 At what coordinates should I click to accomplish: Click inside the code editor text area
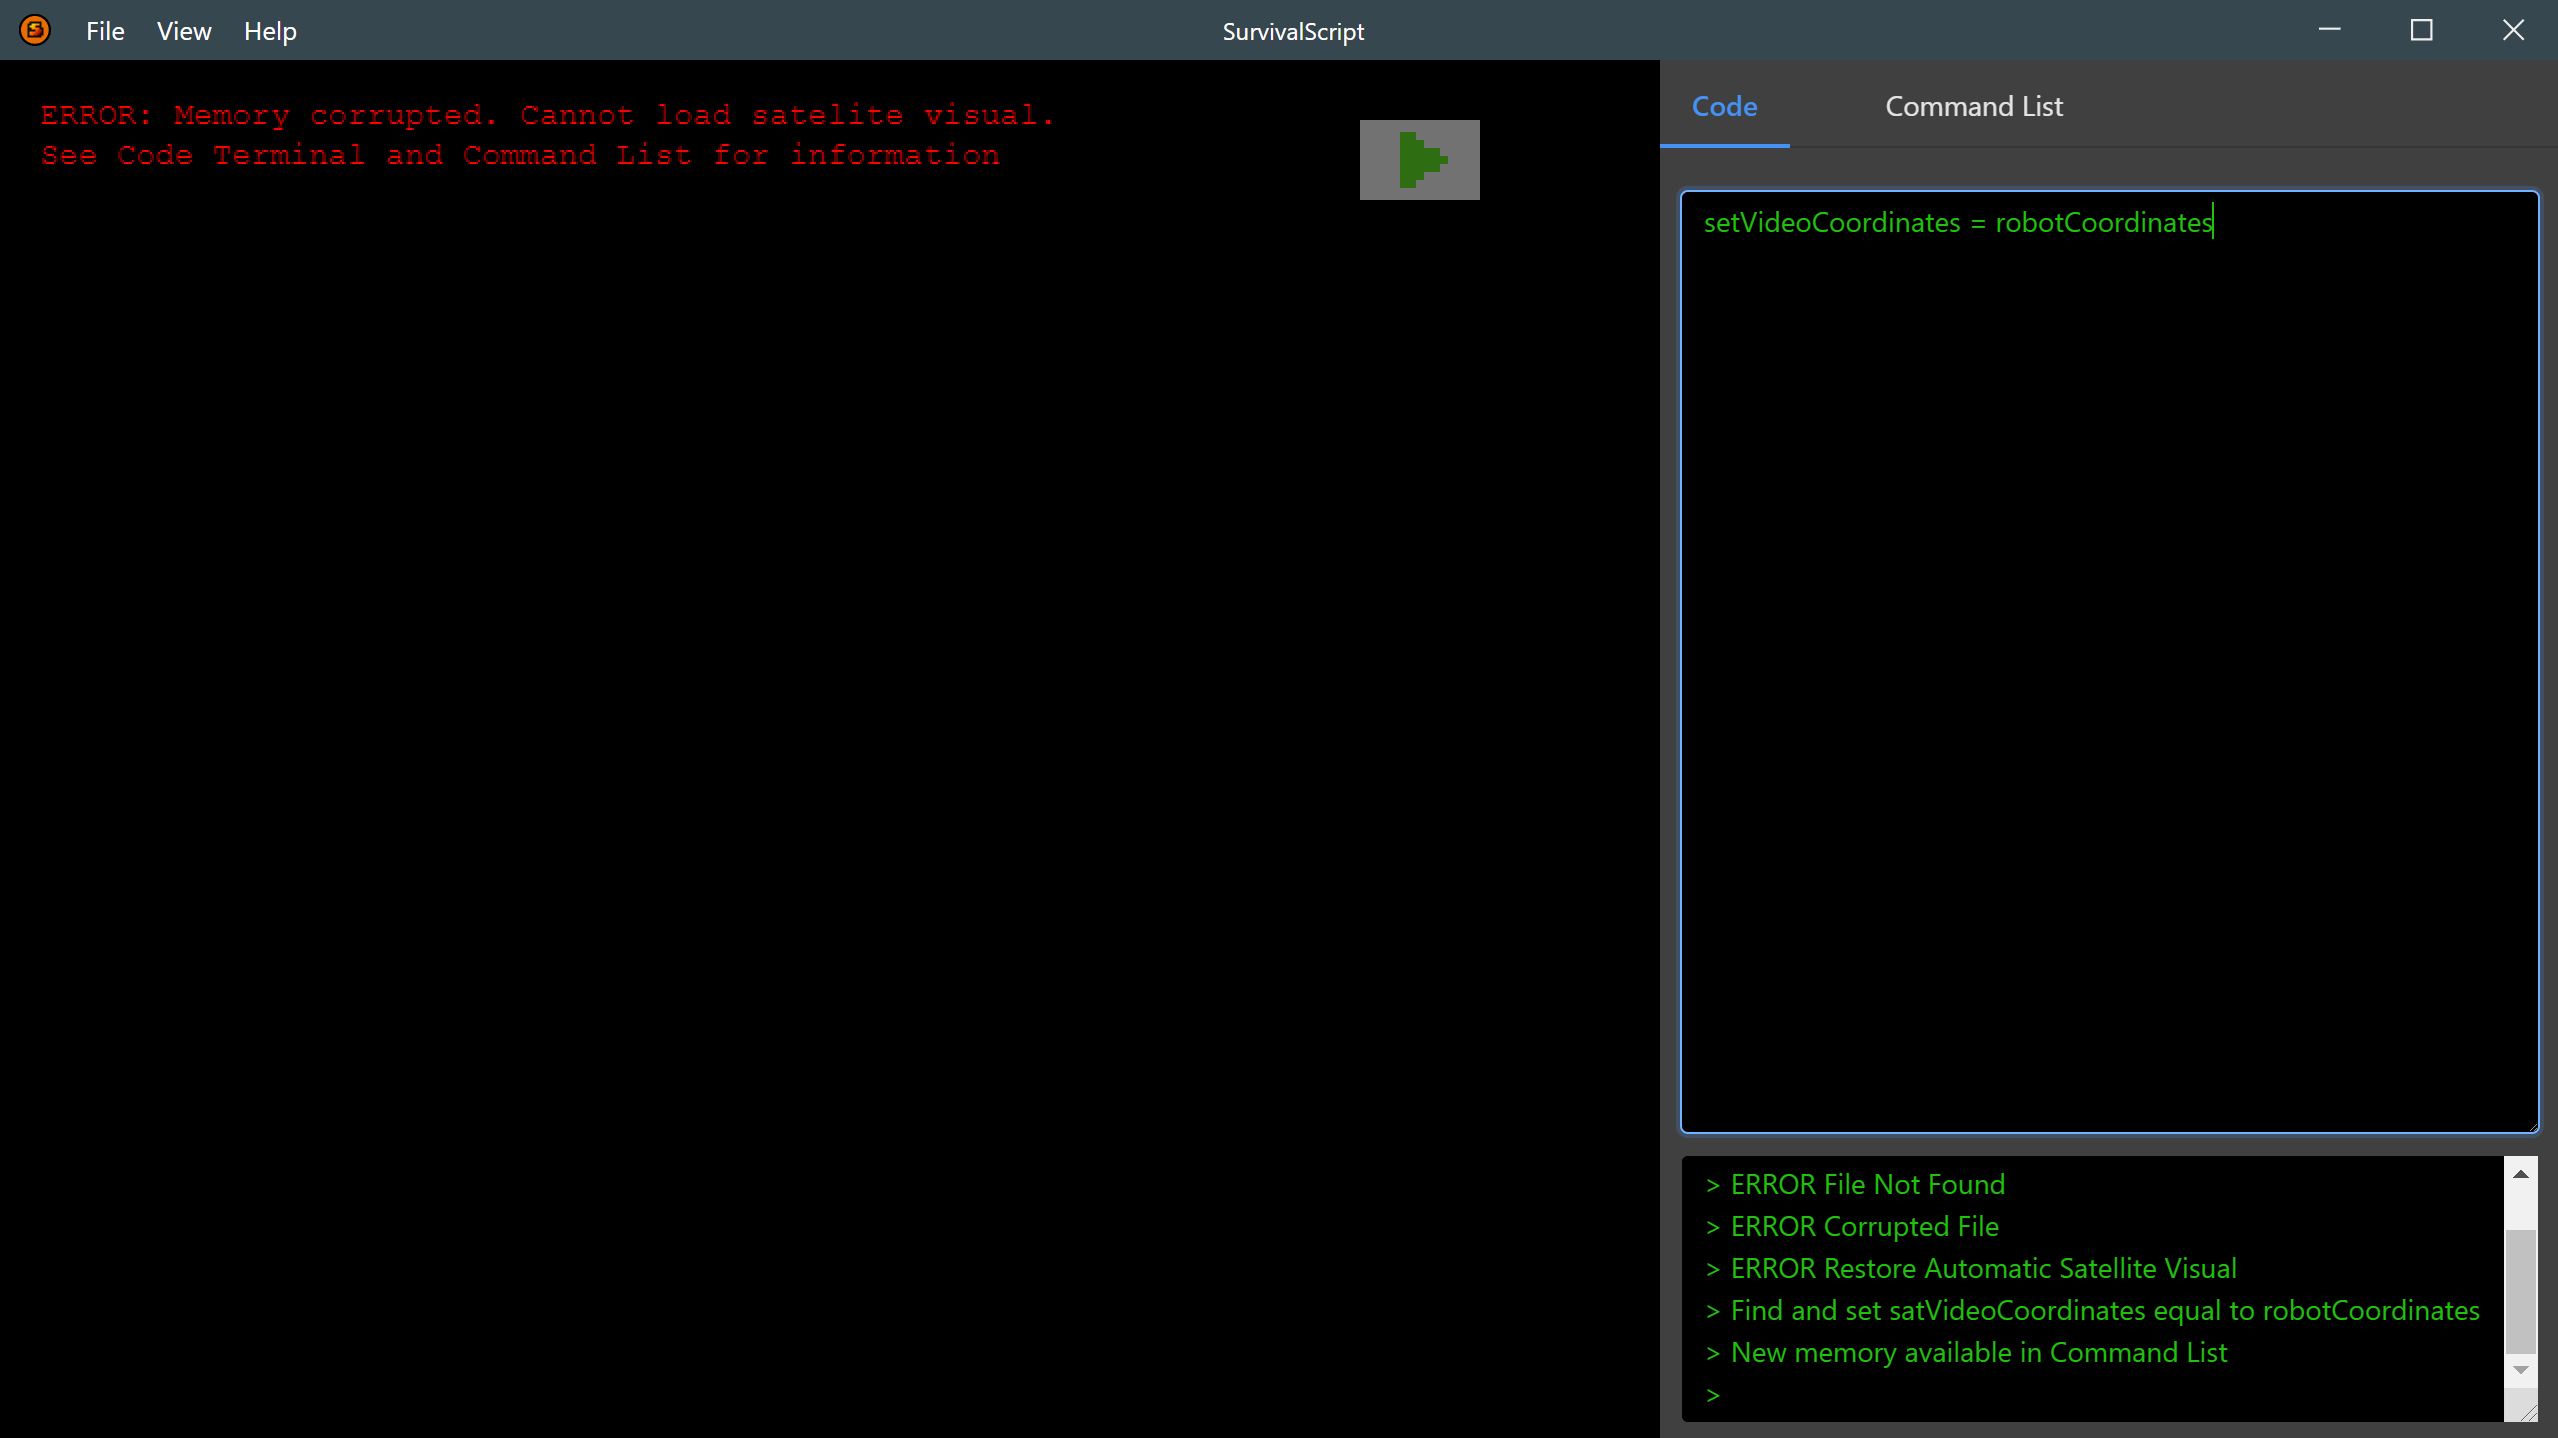[x=2108, y=660]
